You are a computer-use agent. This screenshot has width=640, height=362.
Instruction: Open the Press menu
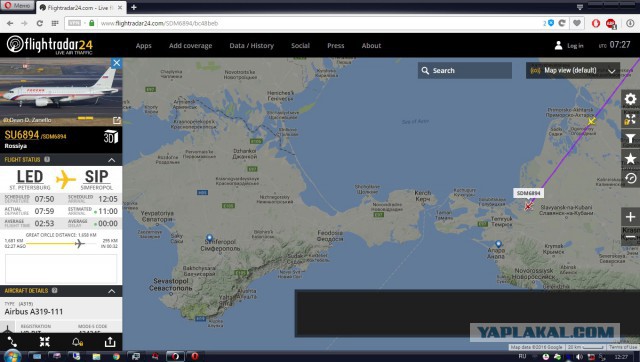tap(336, 46)
